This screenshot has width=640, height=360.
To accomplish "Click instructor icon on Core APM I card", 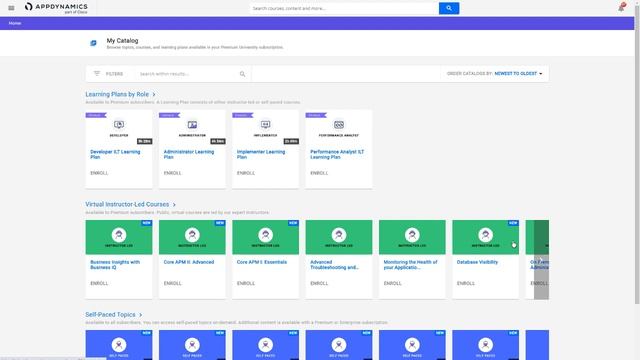I will coord(265,235).
